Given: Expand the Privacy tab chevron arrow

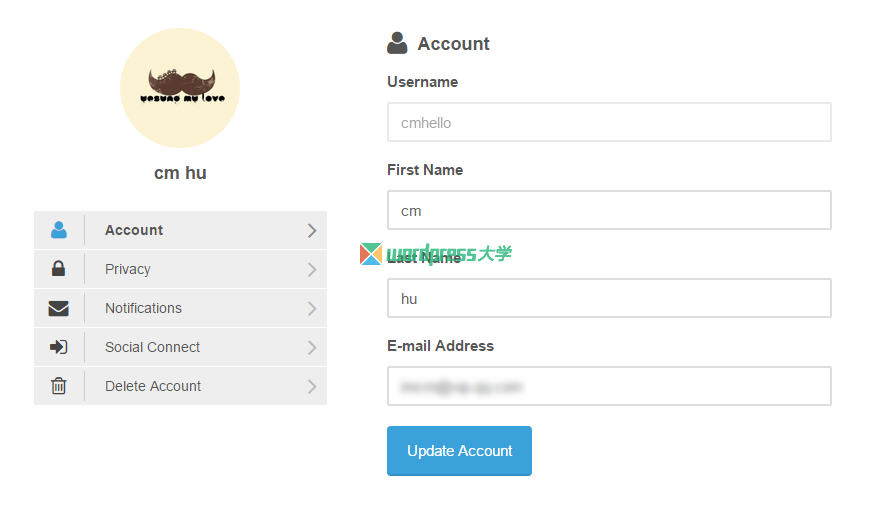Looking at the screenshot, I should (x=312, y=270).
